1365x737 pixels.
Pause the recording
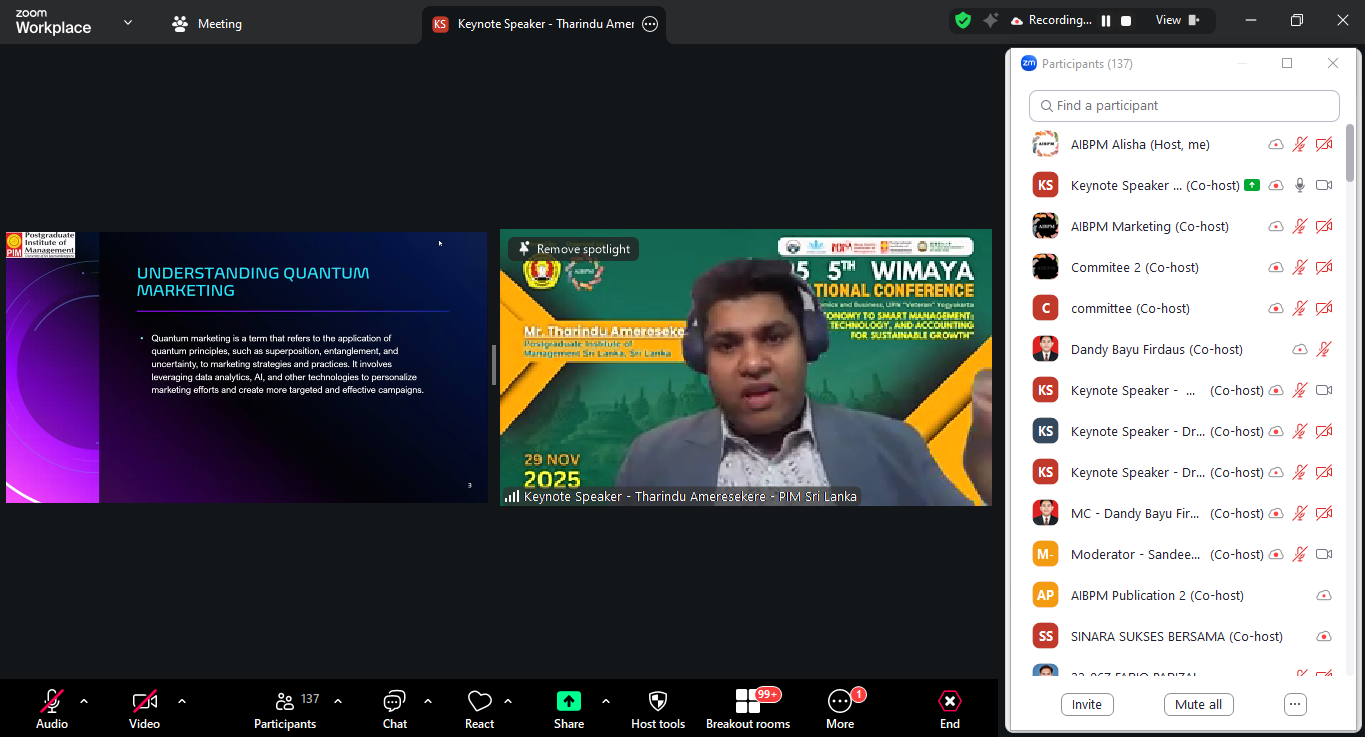tap(1106, 20)
